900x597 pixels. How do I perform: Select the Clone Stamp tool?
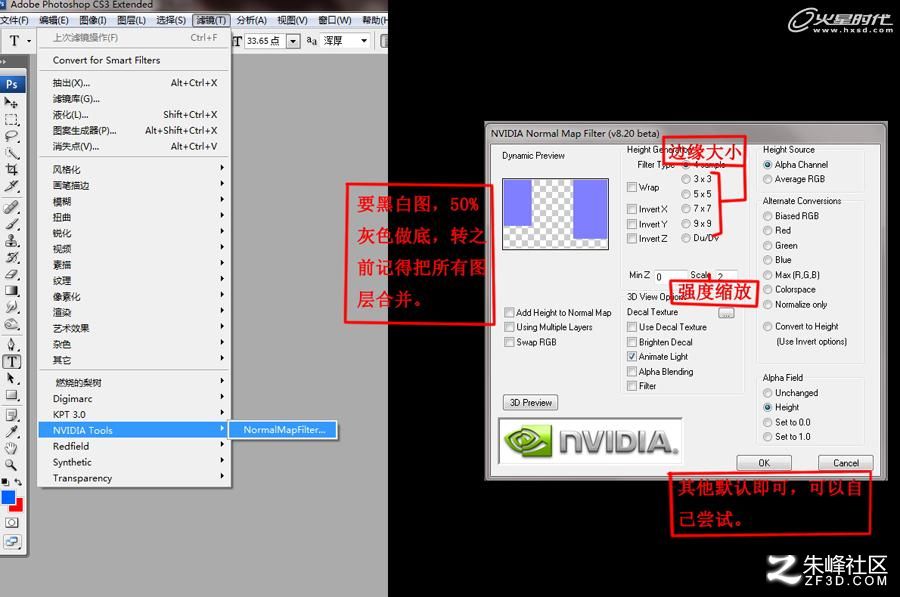pos(11,240)
